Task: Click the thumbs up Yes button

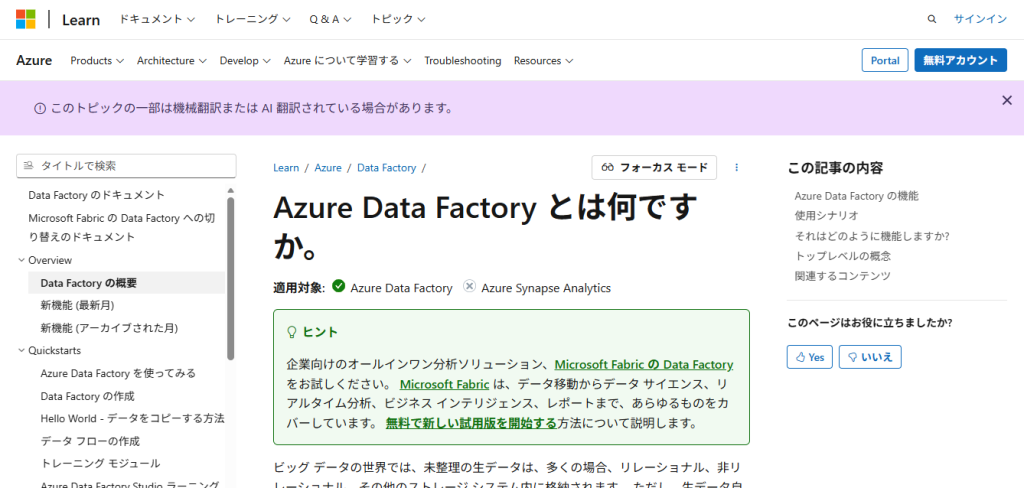Action: (x=810, y=357)
